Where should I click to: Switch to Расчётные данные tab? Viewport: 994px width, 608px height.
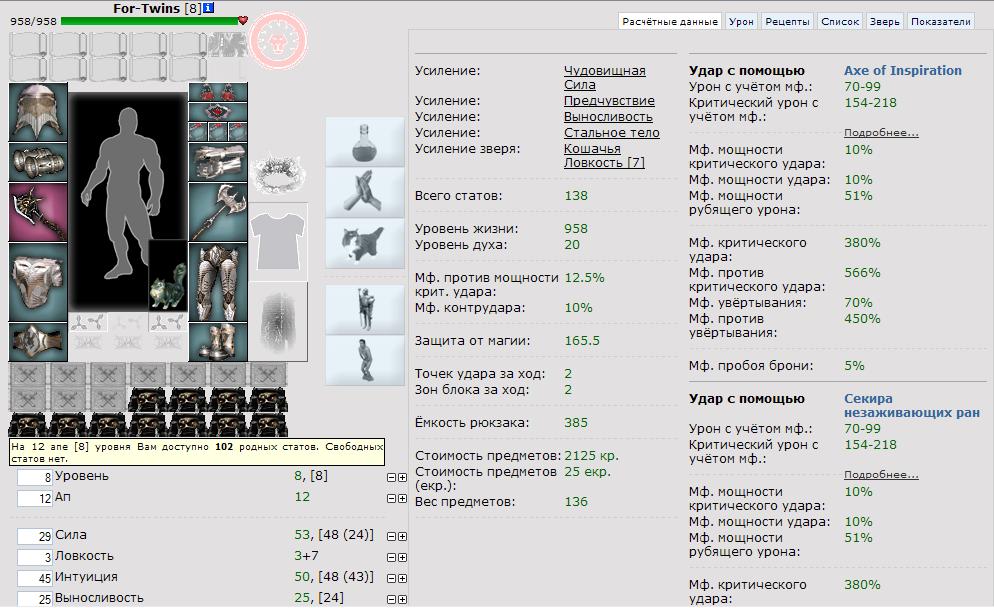coord(670,22)
